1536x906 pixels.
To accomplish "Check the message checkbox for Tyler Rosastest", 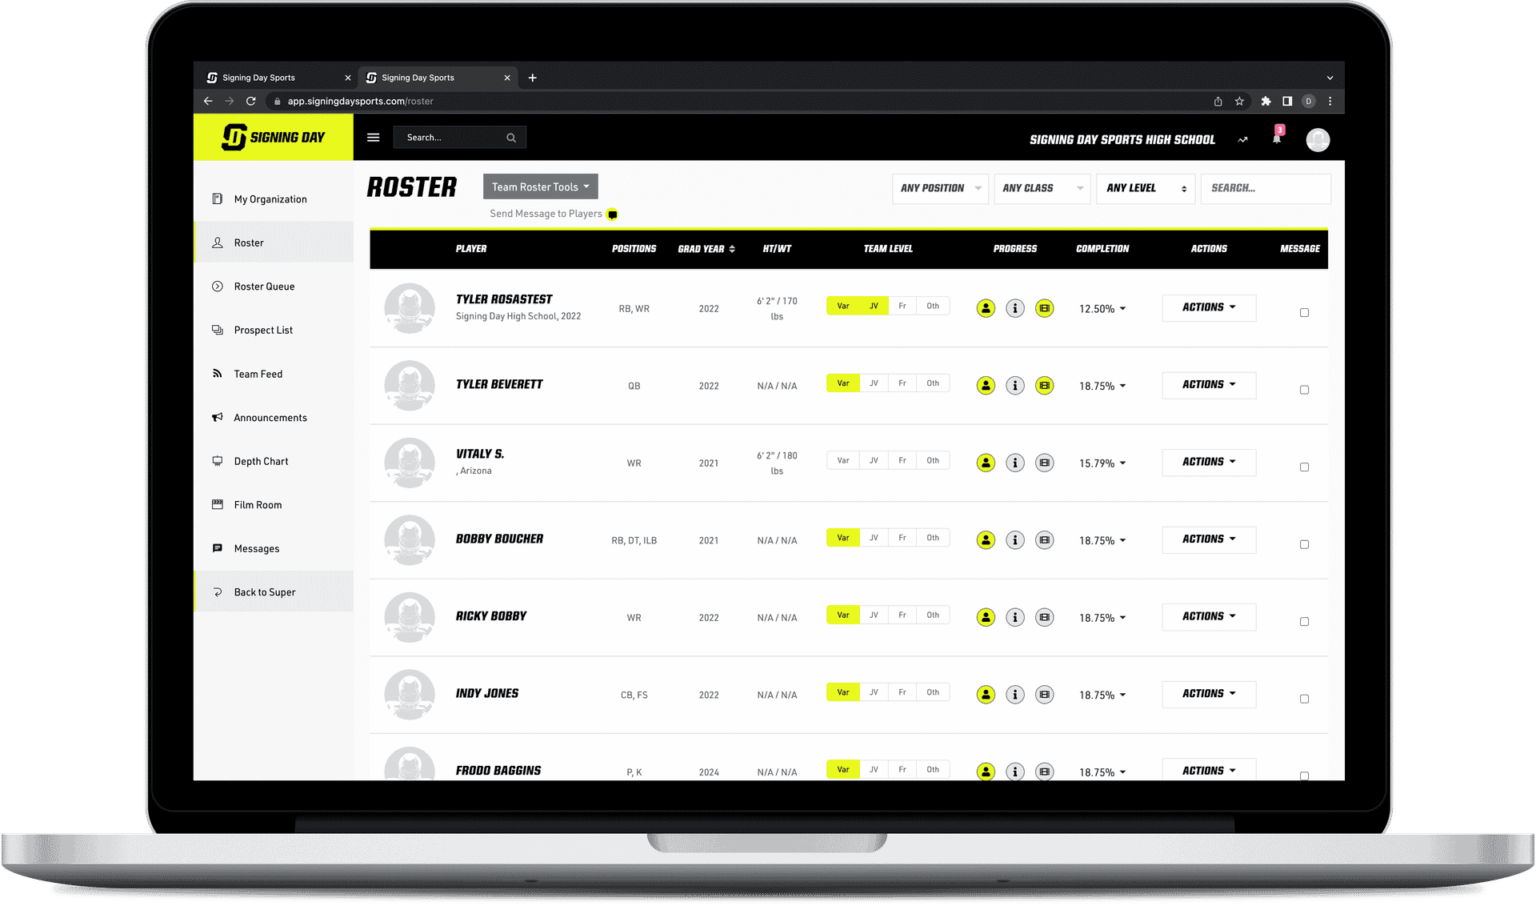I will [x=1304, y=313].
